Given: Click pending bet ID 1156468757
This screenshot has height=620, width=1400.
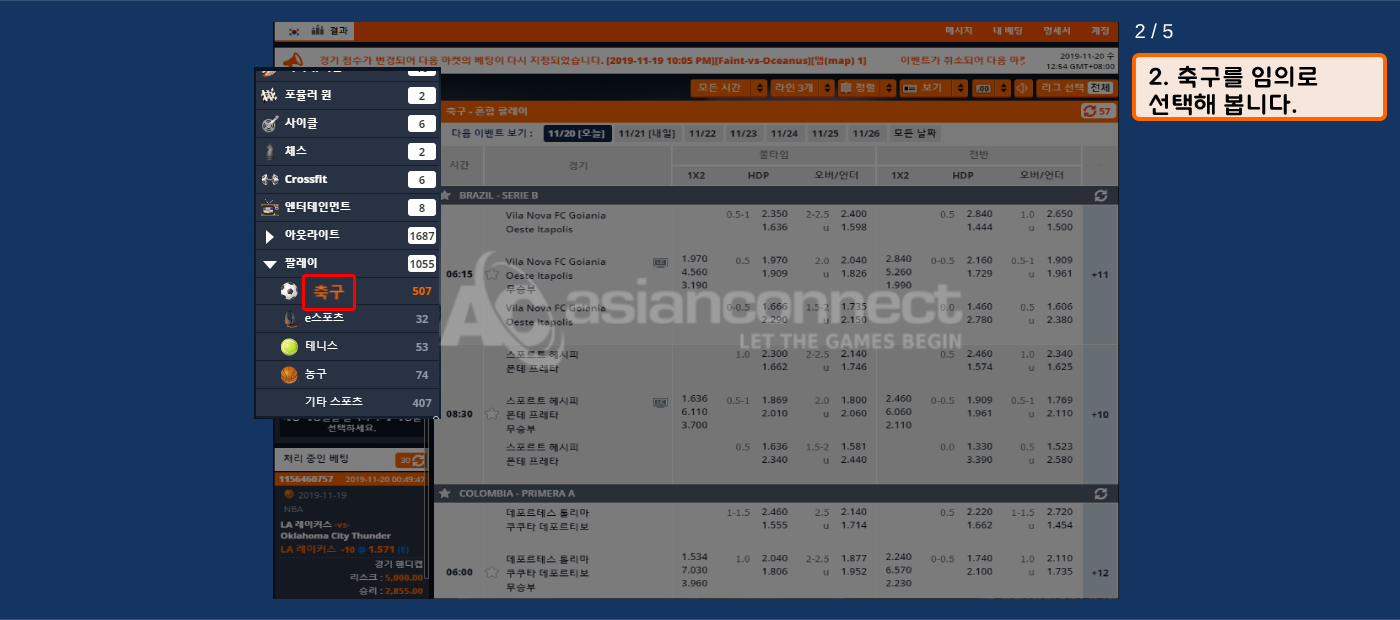Looking at the screenshot, I should (306, 480).
